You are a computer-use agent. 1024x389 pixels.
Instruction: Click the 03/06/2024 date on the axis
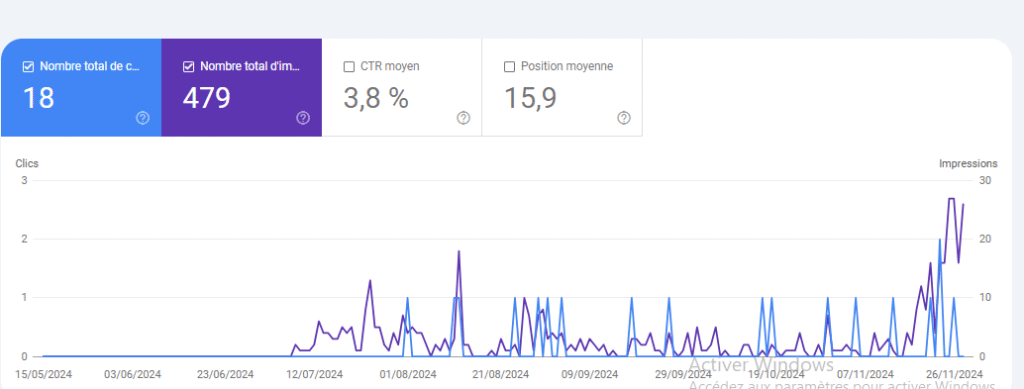(133, 375)
